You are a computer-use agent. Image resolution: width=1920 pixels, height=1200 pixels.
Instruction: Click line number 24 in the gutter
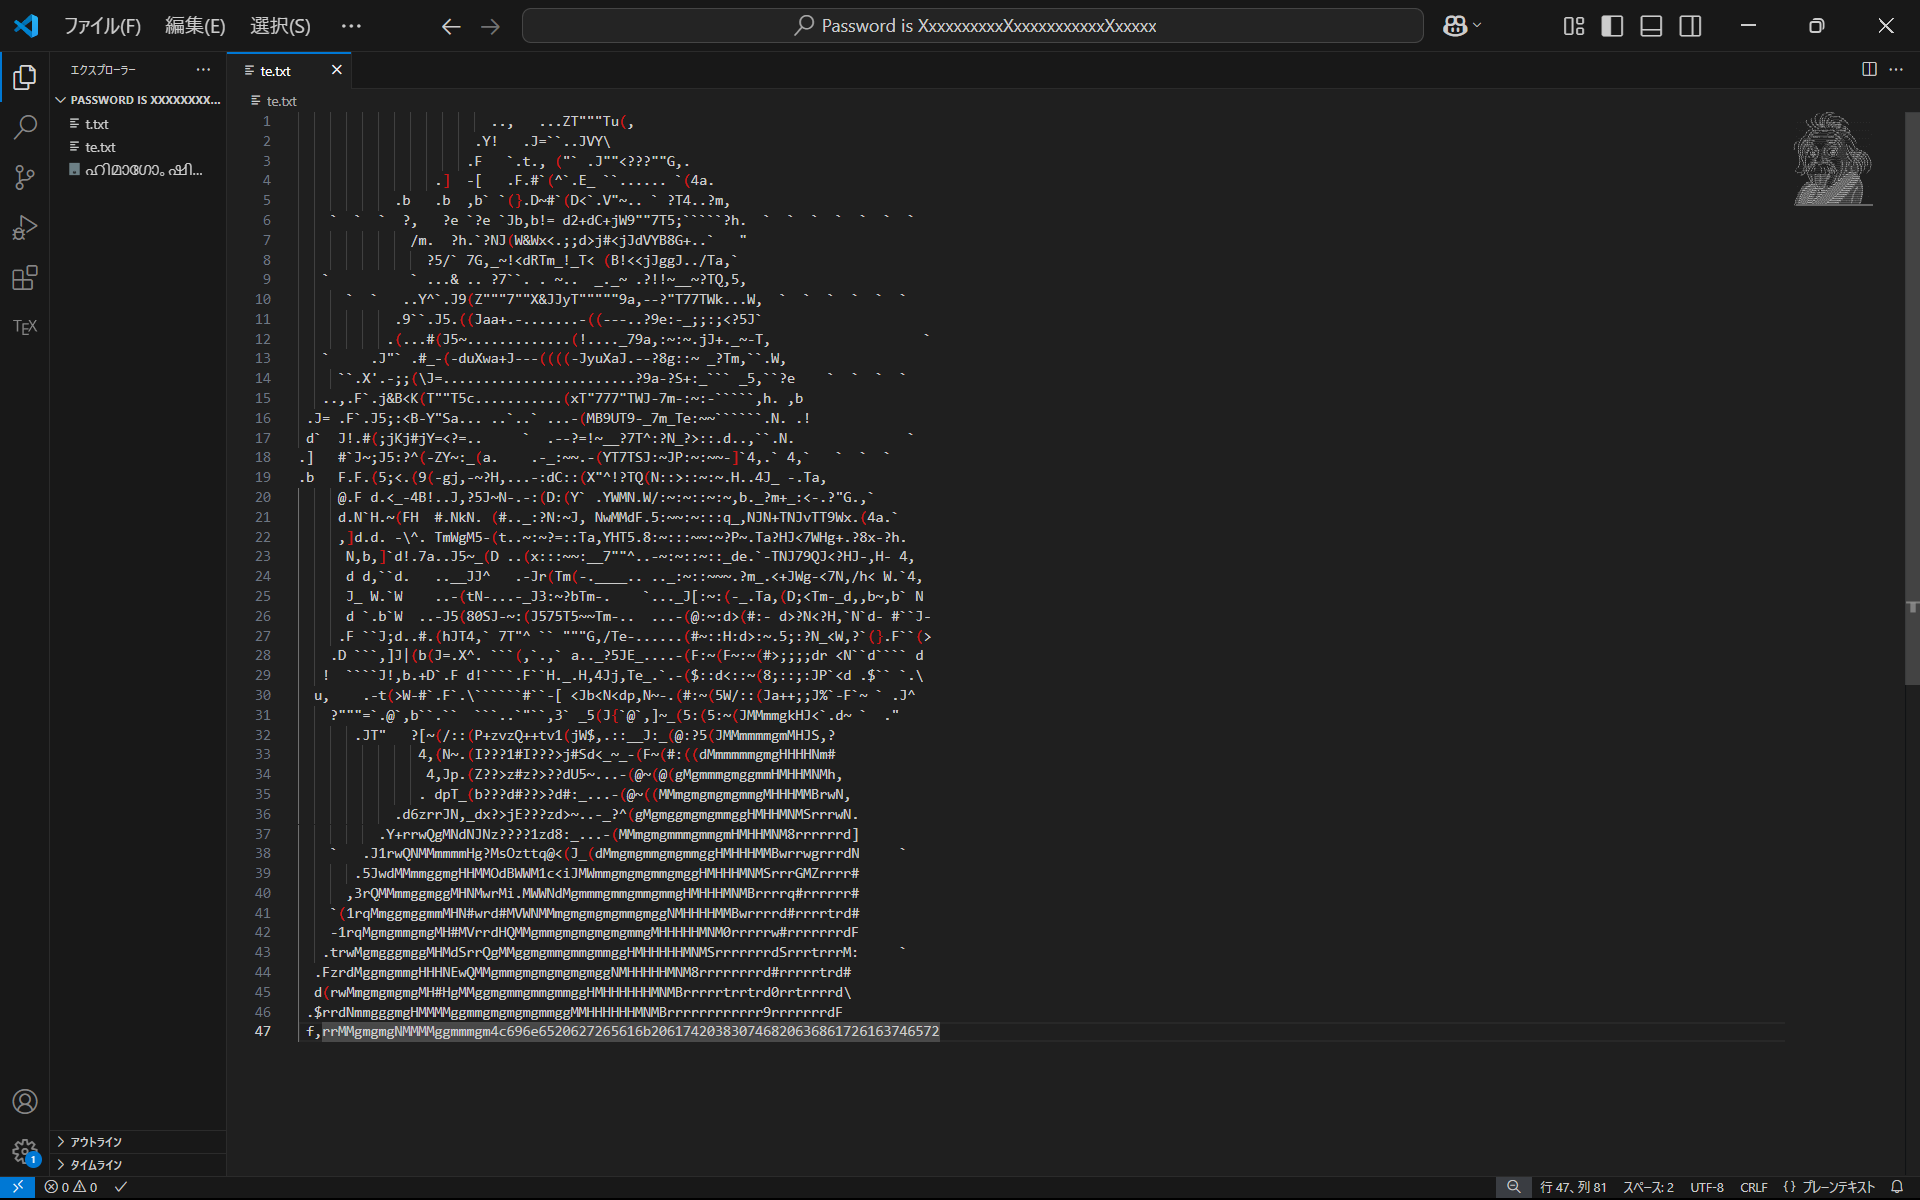[x=262, y=576]
